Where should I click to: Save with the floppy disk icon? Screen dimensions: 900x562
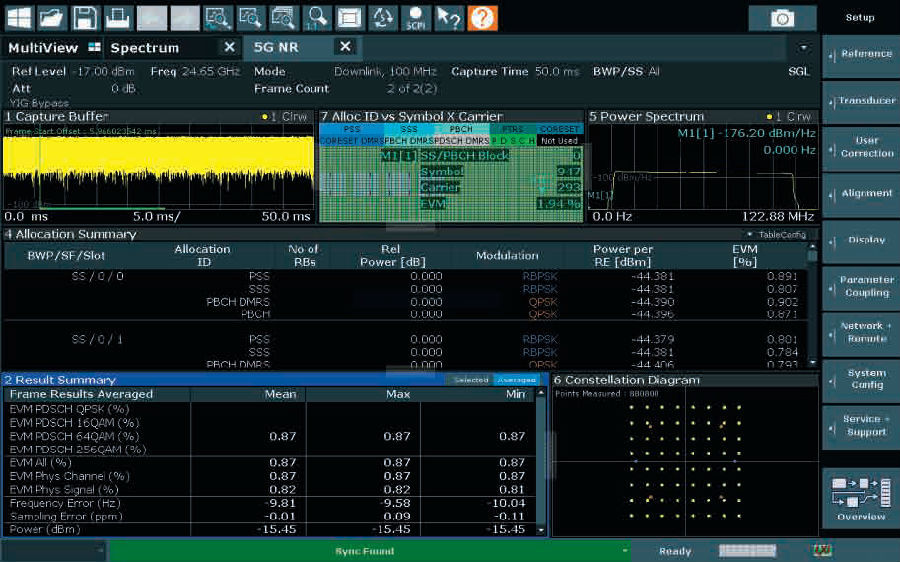click(85, 18)
